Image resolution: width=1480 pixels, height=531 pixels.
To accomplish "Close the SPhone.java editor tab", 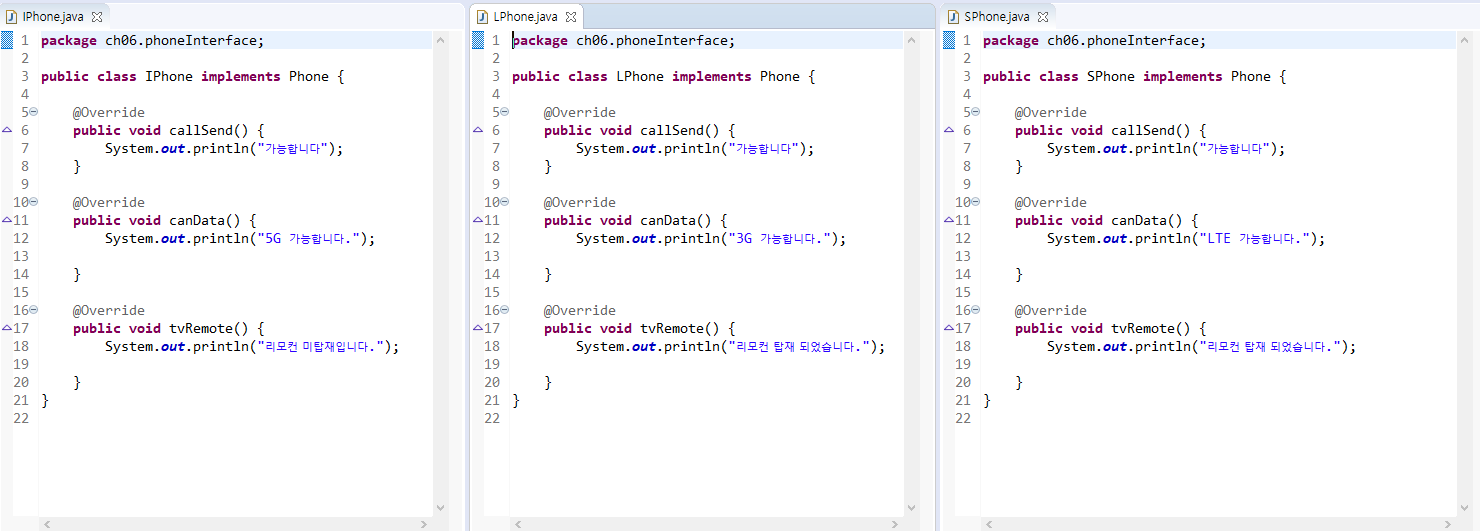I will click(1043, 17).
